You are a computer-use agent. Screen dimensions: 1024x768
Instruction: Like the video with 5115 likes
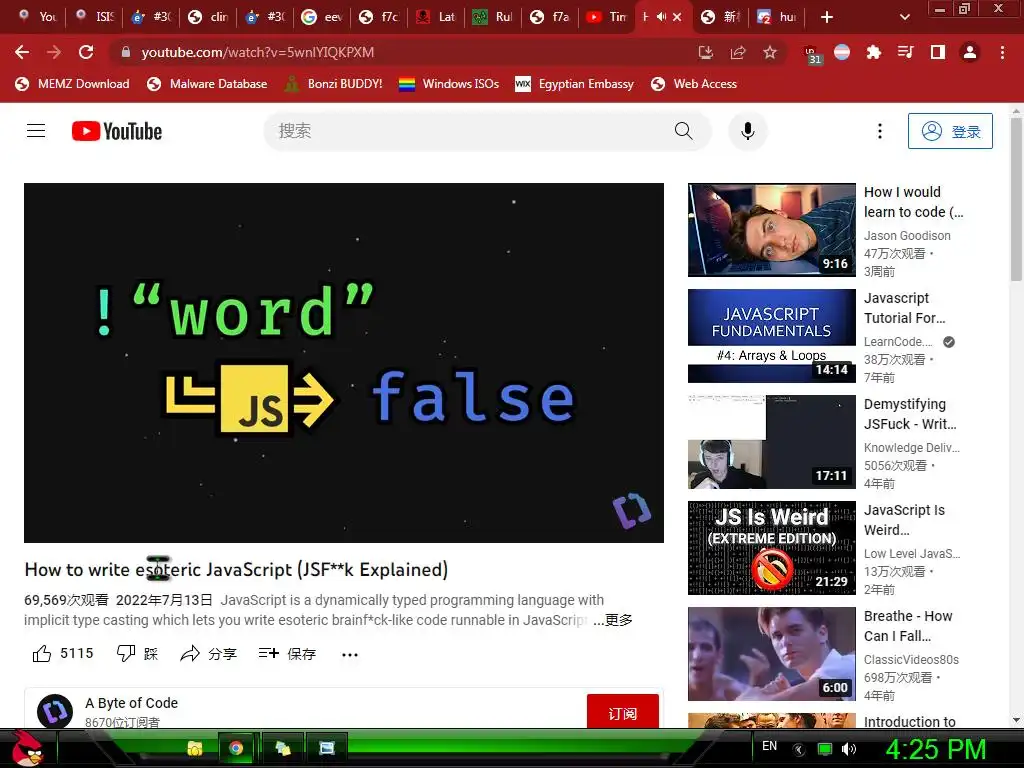63,654
